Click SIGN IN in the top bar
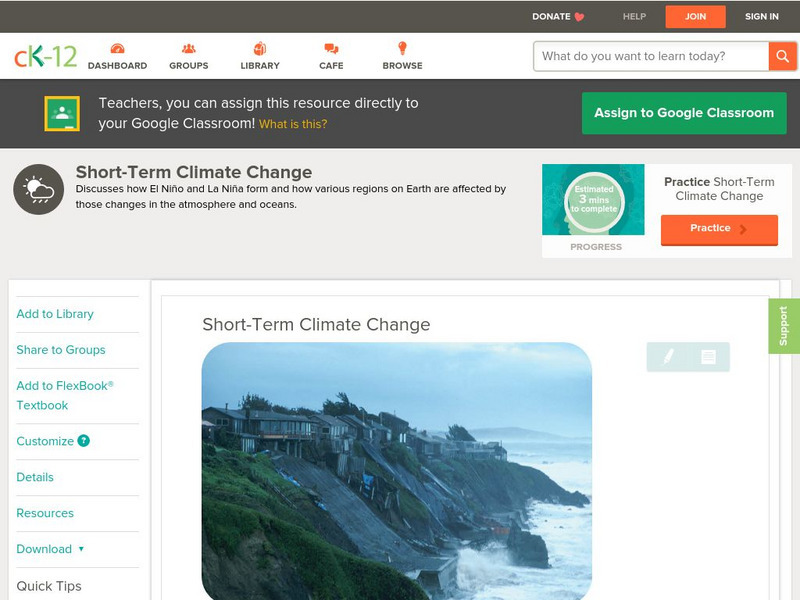This screenshot has width=800, height=600. [x=761, y=16]
